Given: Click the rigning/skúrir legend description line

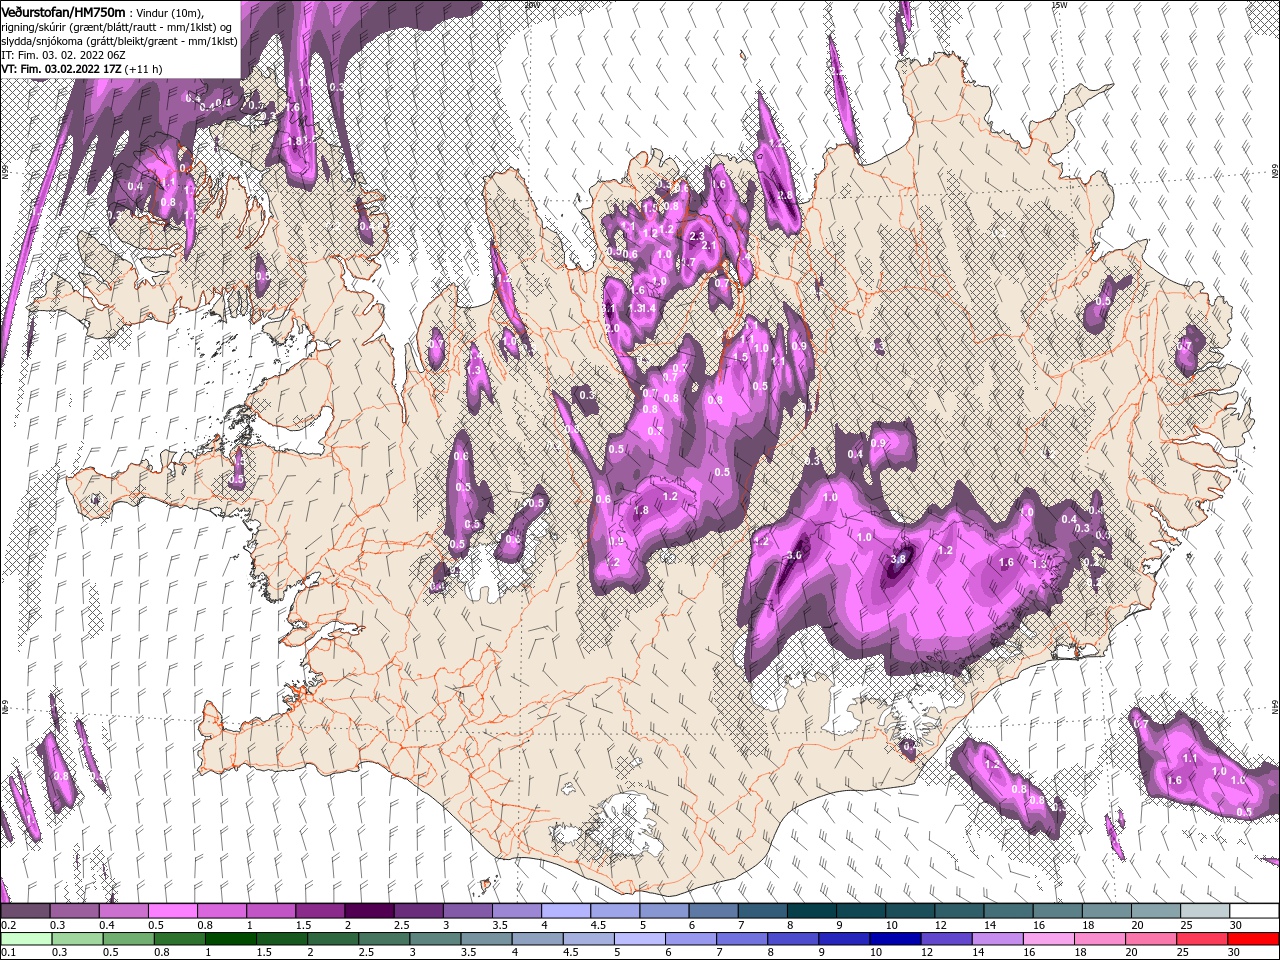Looking at the screenshot, I should tap(117, 26).
